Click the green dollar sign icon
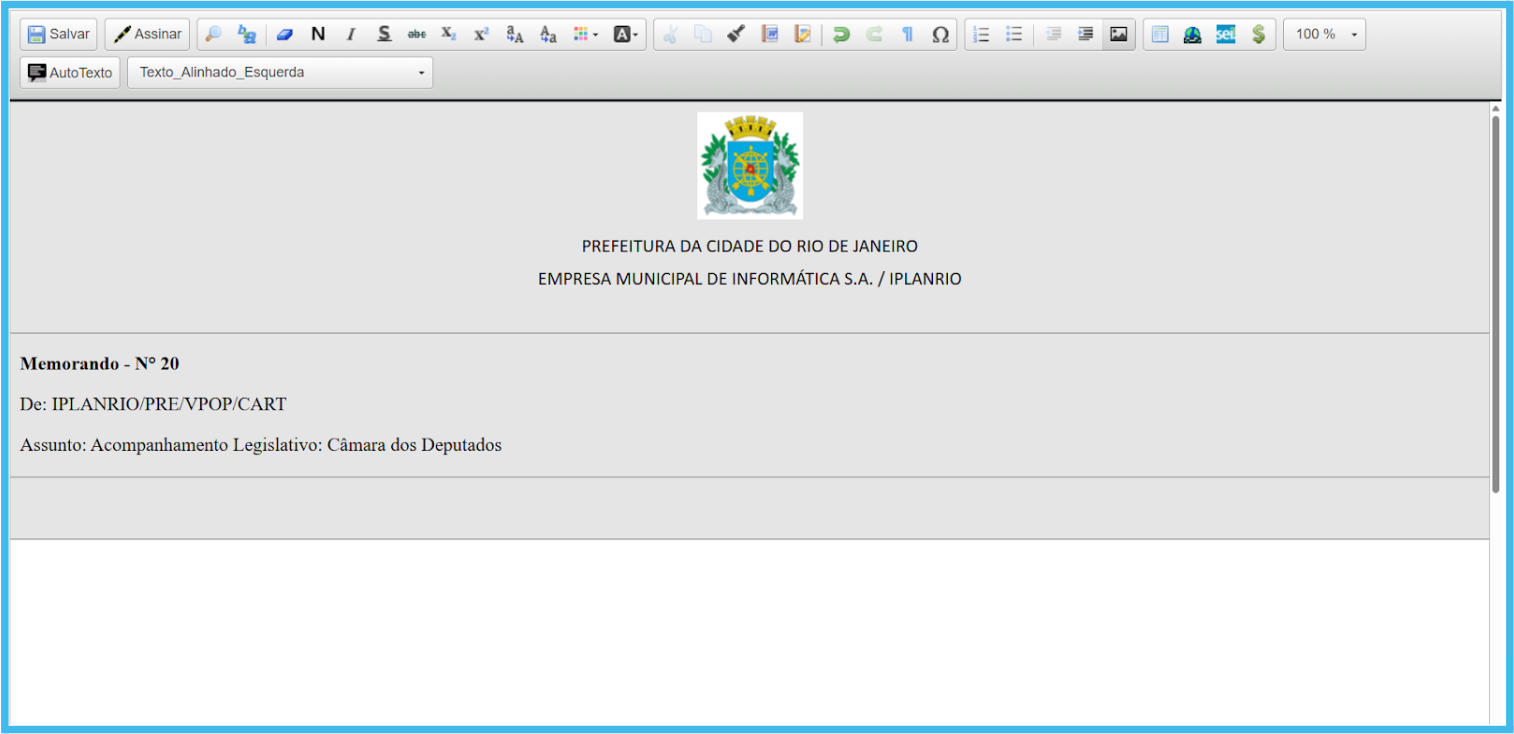This screenshot has height=734, width=1514. click(1258, 34)
